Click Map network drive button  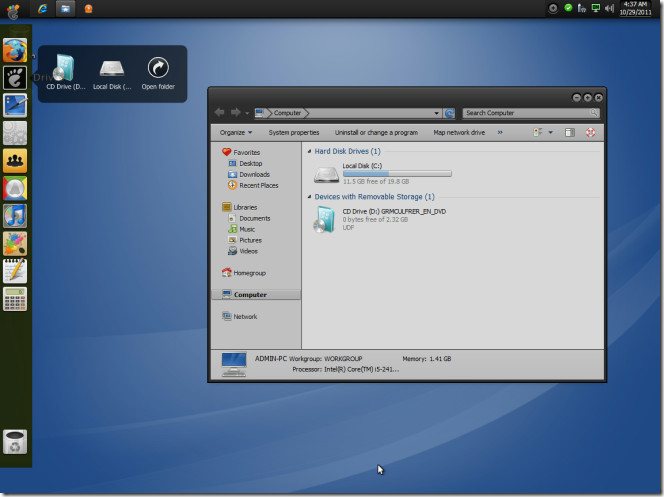click(x=459, y=133)
